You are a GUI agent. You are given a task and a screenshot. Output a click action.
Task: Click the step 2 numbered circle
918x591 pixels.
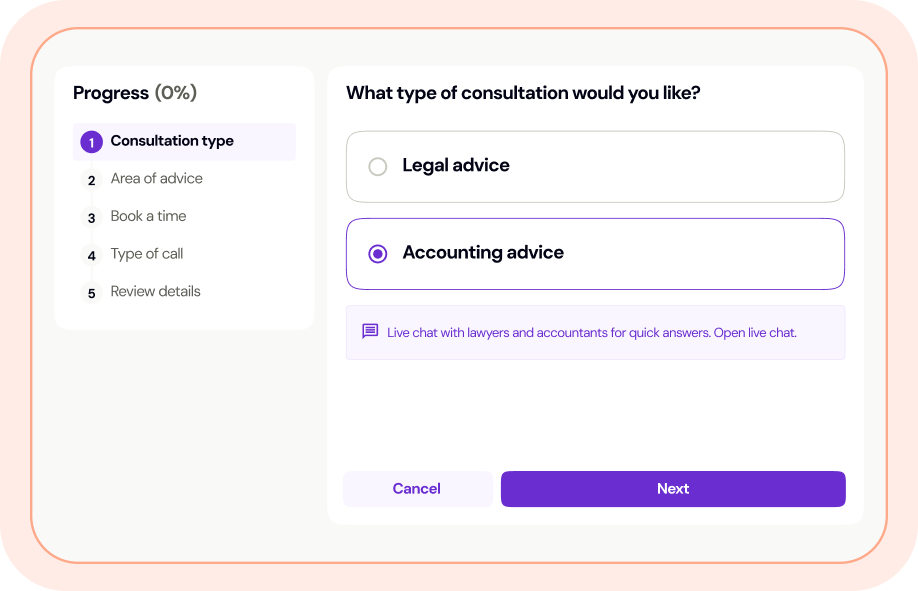tap(91, 179)
